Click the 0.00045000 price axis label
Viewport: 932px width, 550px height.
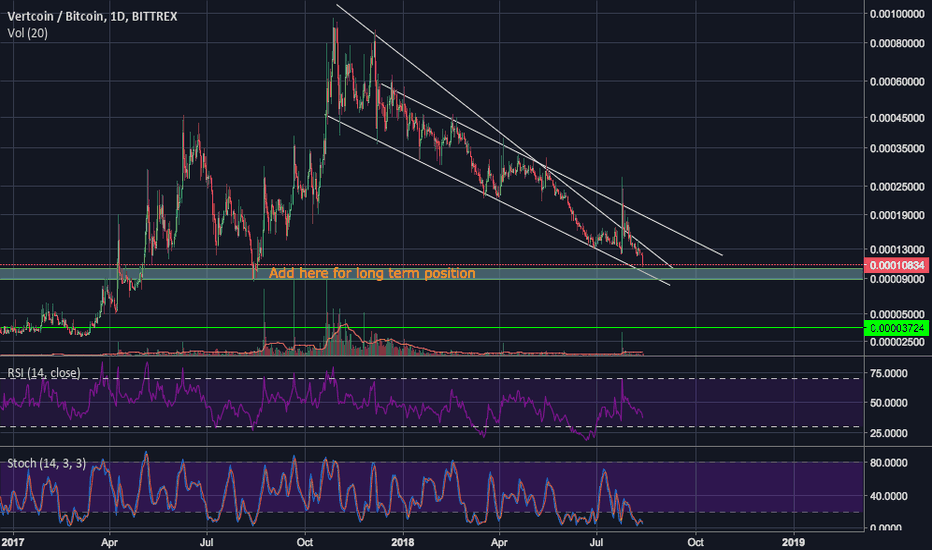coord(897,118)
